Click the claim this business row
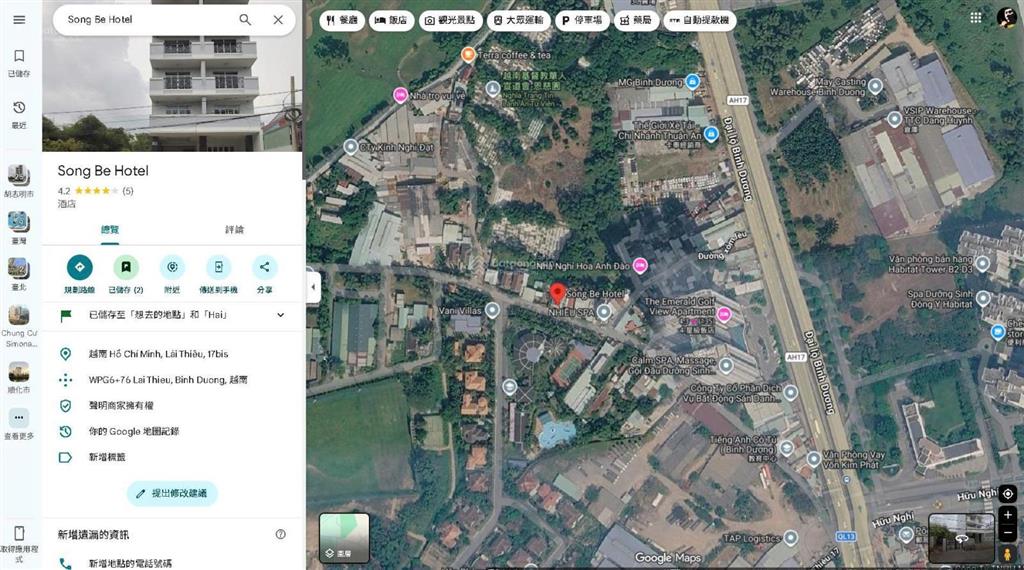The width and height of the screenshot is (1024, 570). tap(173, 405)
